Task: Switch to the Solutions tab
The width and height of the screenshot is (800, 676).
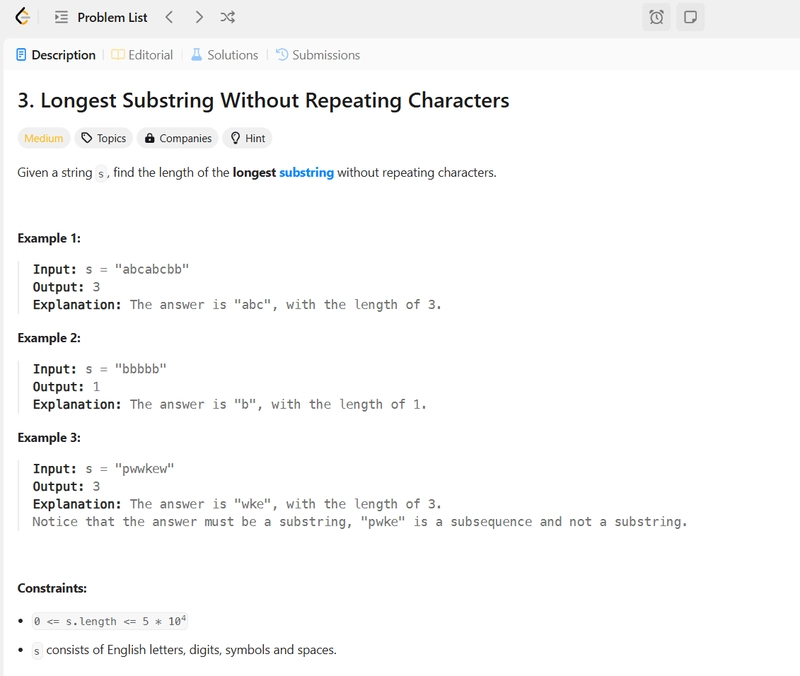Action: (x=224, y=55)
